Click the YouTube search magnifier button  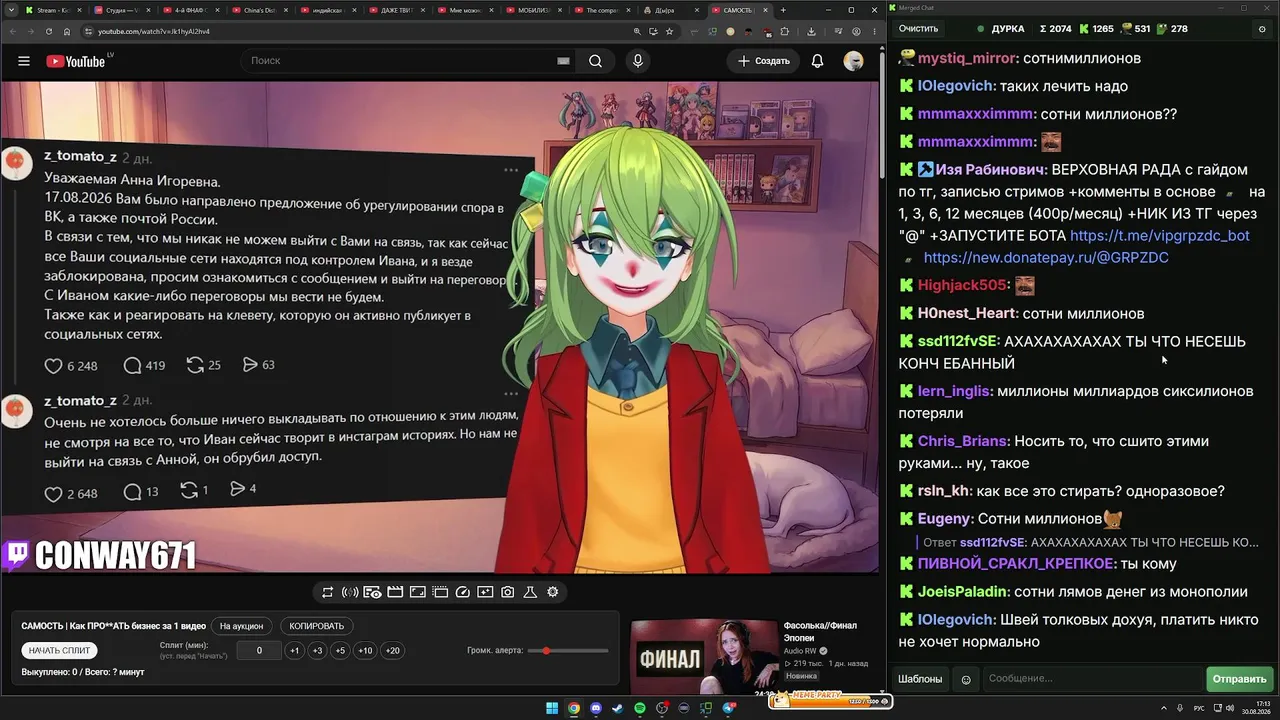(595, 61)
